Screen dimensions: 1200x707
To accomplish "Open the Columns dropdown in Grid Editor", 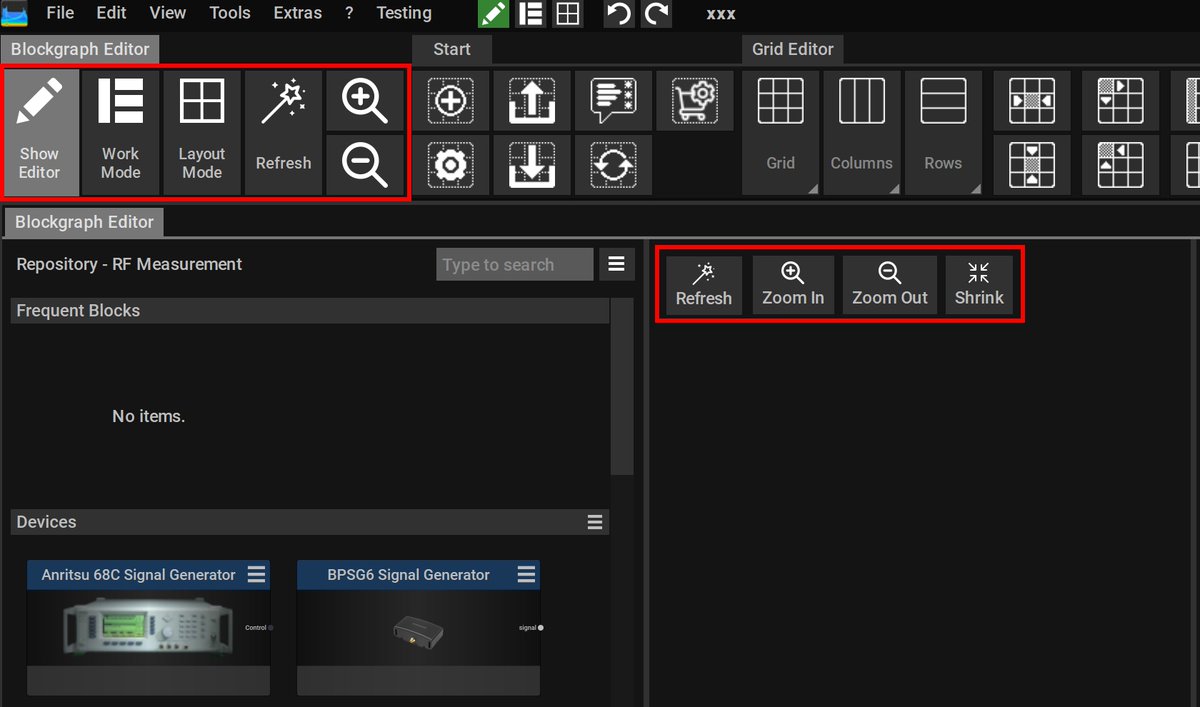I will tap(861, 132).
